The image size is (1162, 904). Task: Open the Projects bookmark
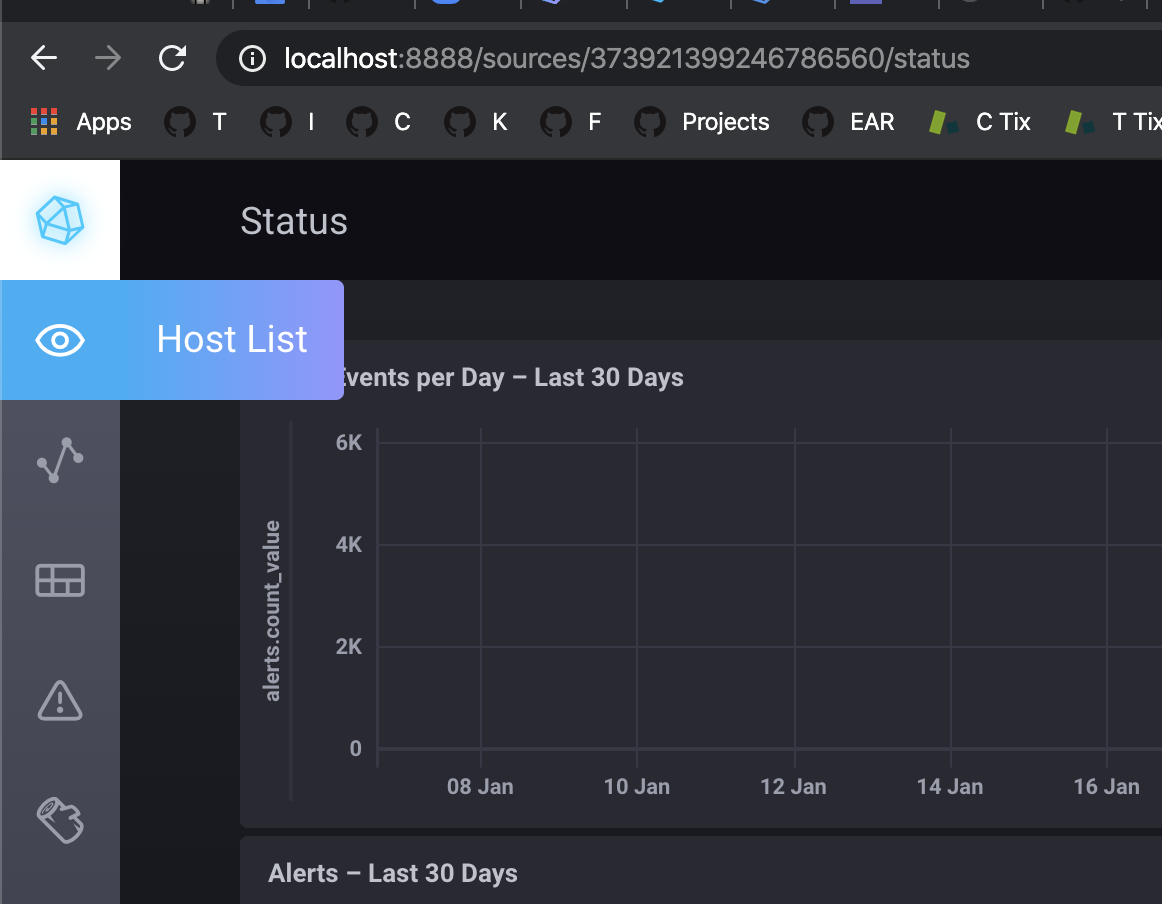(703, 121)
